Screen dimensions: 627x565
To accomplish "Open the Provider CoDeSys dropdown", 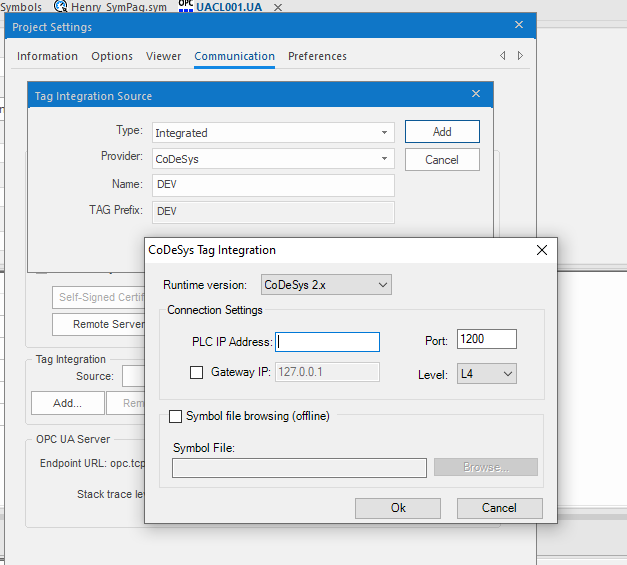I will (273, 158).
